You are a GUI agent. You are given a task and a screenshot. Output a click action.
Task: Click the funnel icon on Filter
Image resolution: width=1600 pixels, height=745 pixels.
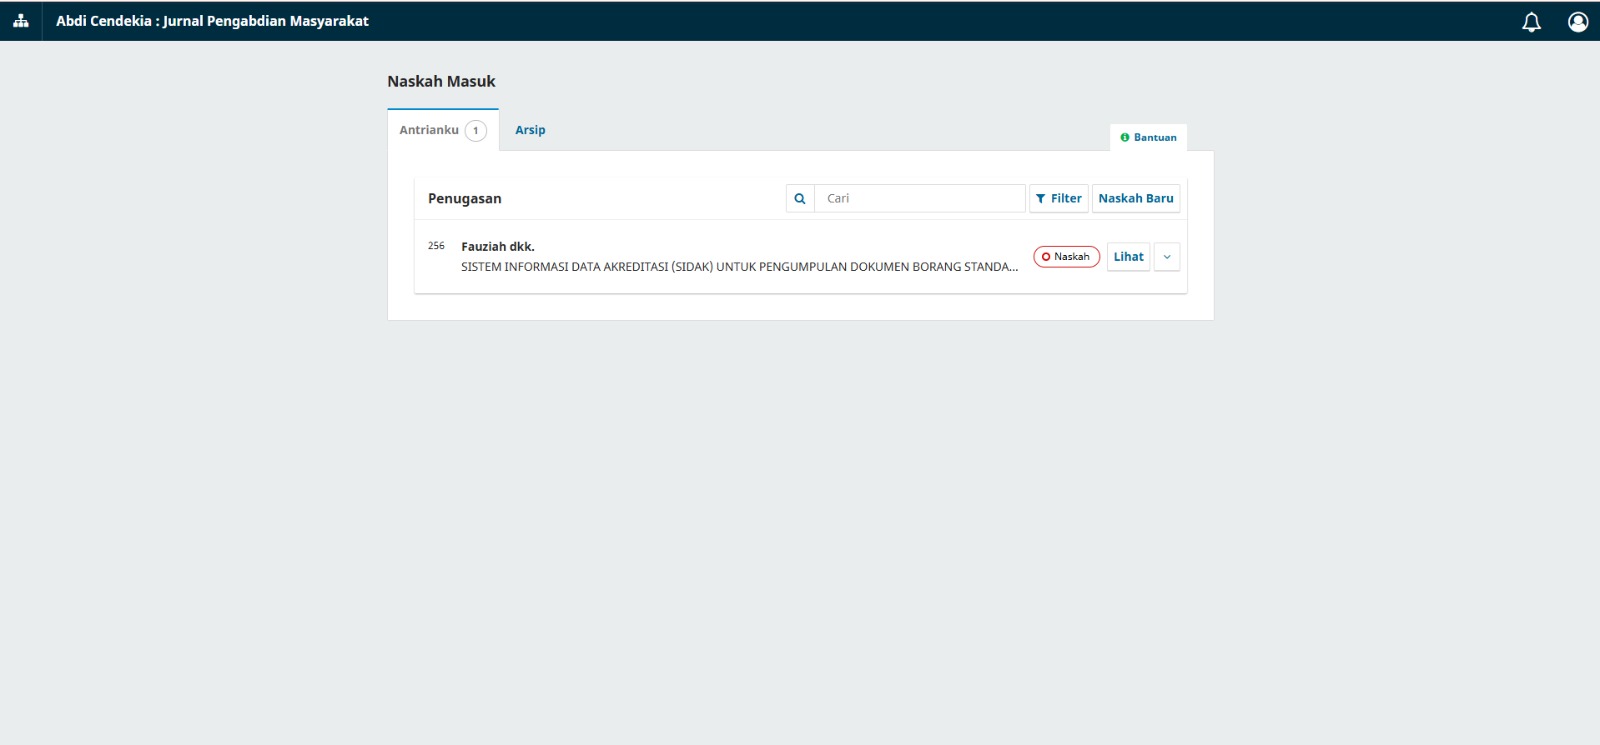pos(1041,199)
